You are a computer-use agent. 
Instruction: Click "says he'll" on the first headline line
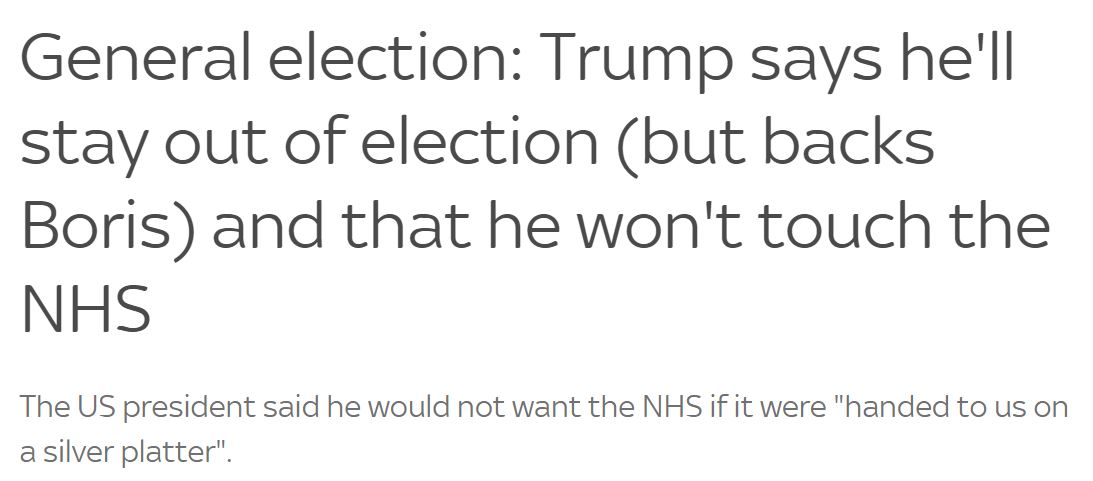[880, 61]
